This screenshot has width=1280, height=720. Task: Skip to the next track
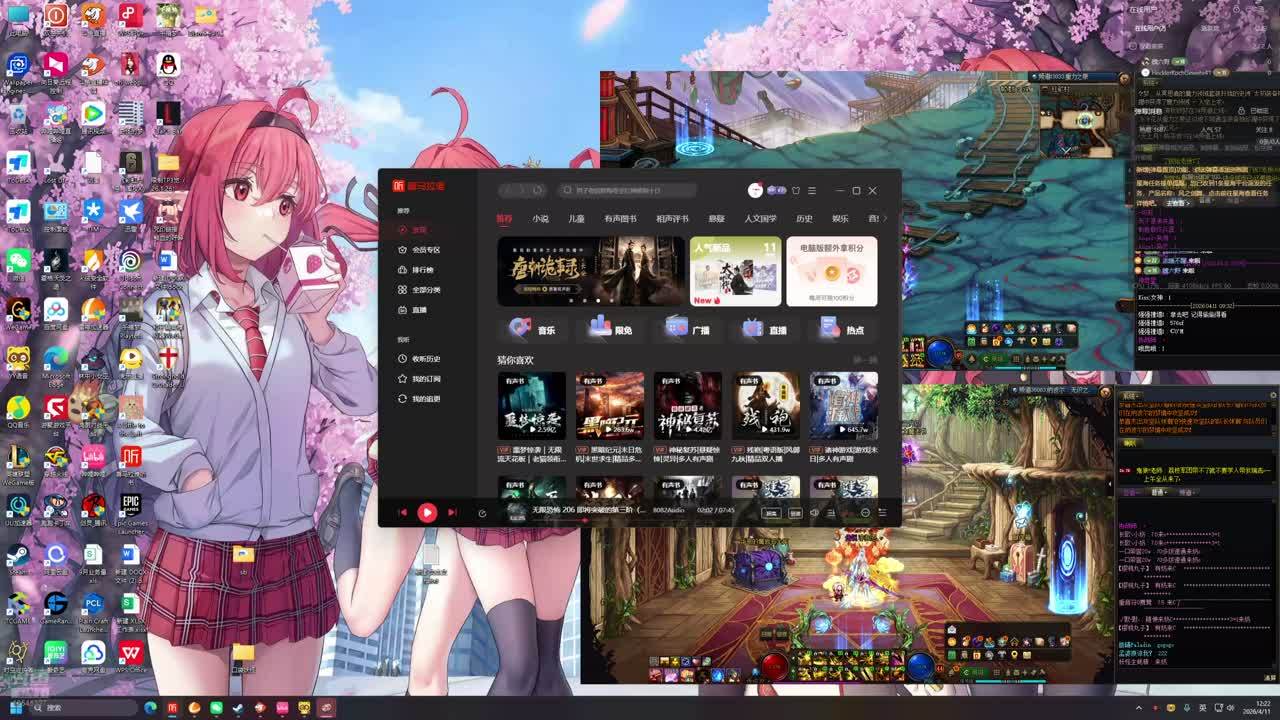(x=452, y=513)
